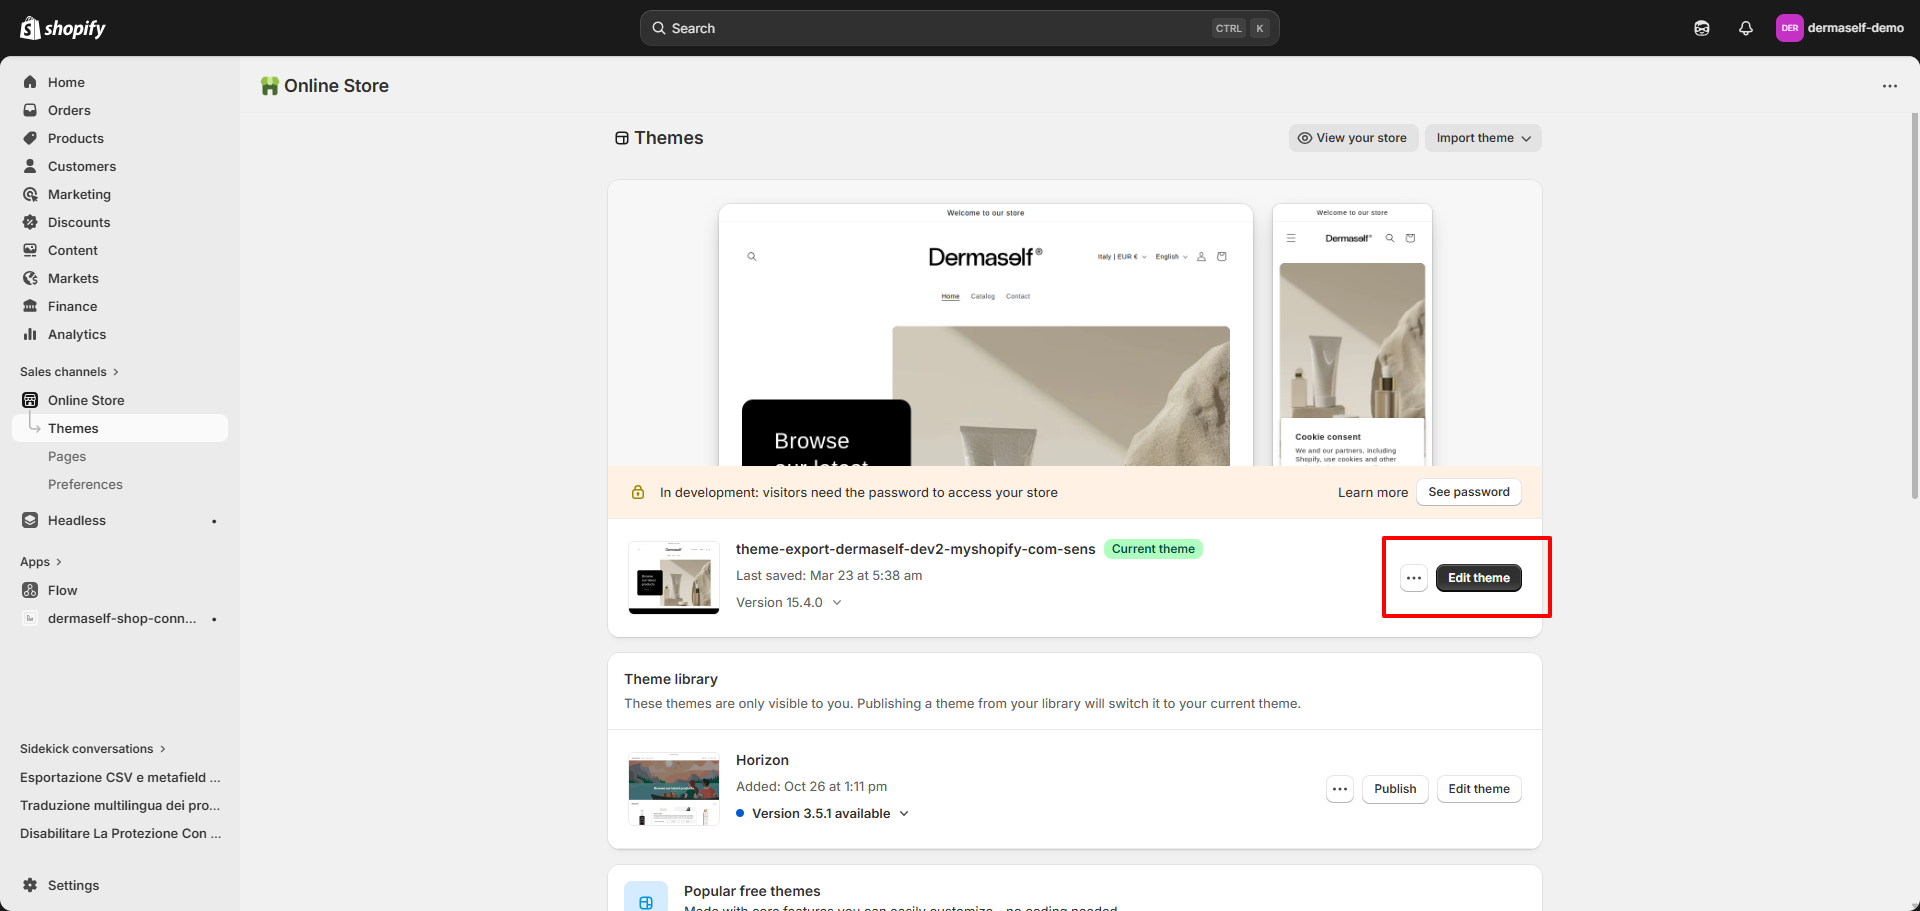Click the Flow app icon
The height and width of the screenshot is (911, 1920).
(x=30, y=590)
